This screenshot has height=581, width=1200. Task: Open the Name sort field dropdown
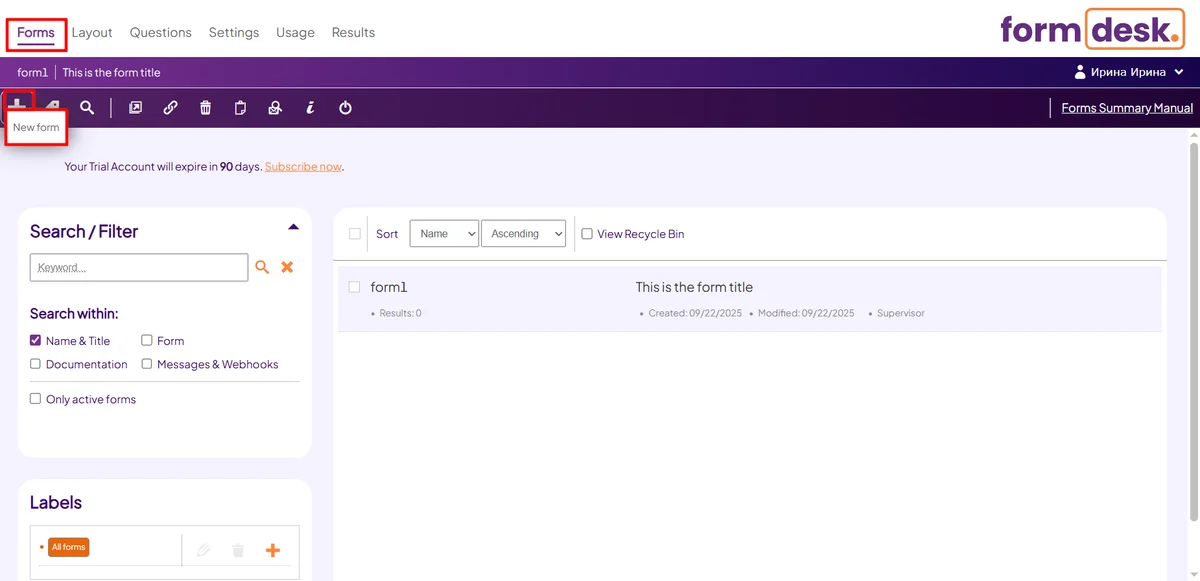click(444, 234)
